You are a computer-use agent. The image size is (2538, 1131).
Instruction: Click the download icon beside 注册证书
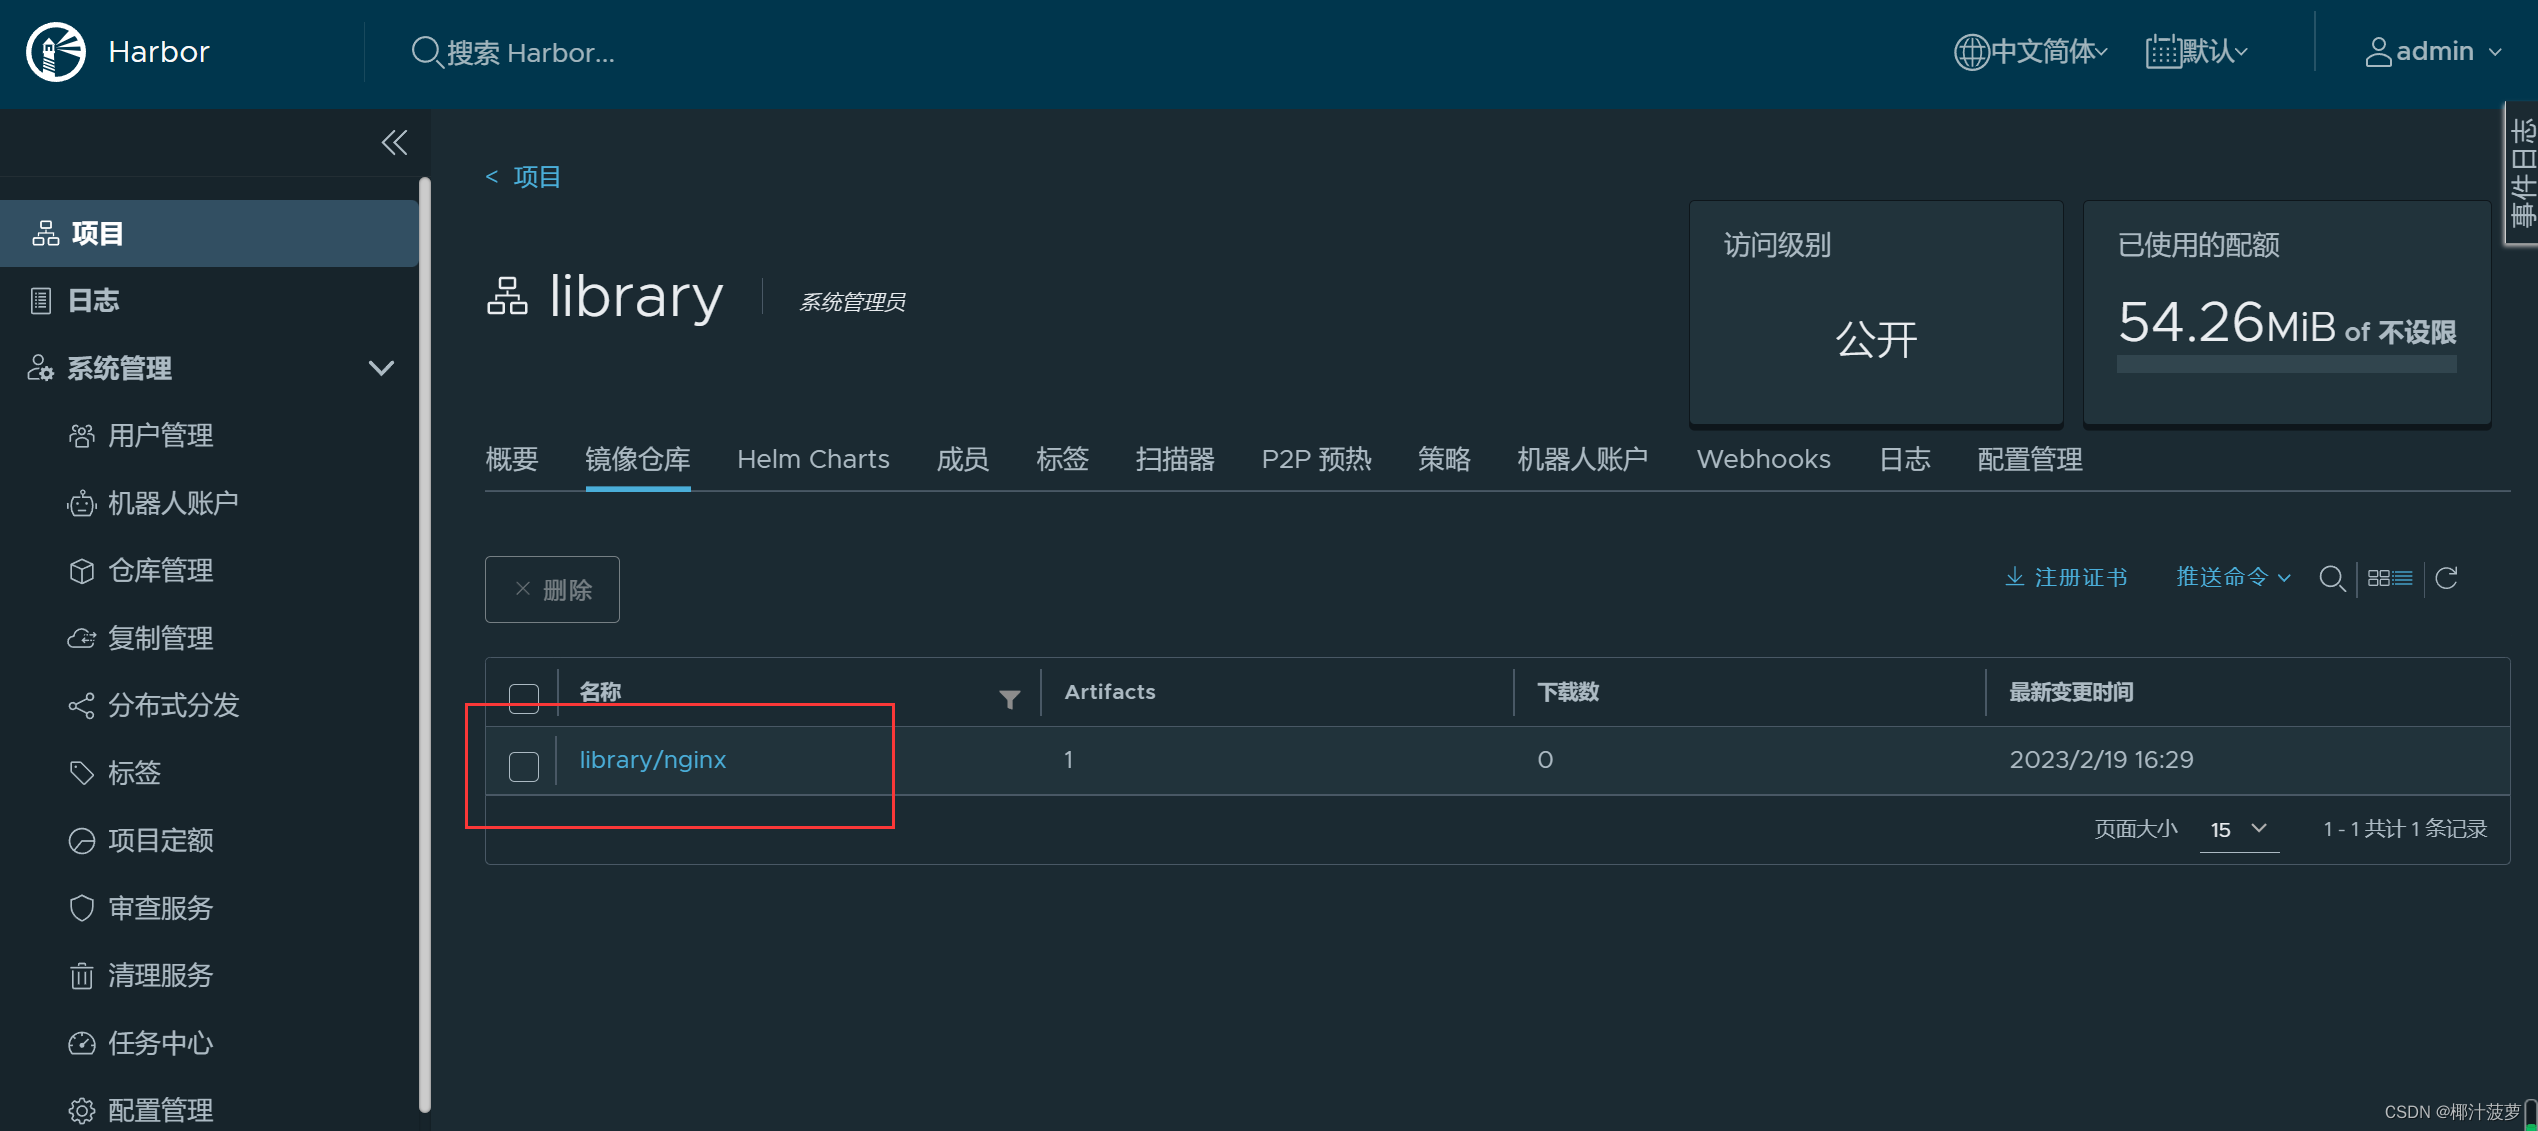2015,577
